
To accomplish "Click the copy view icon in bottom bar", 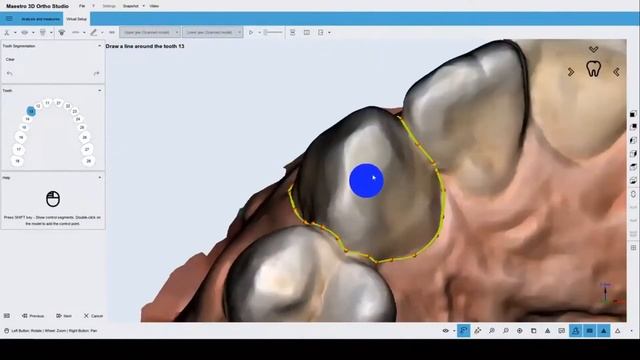I will 533,331.
